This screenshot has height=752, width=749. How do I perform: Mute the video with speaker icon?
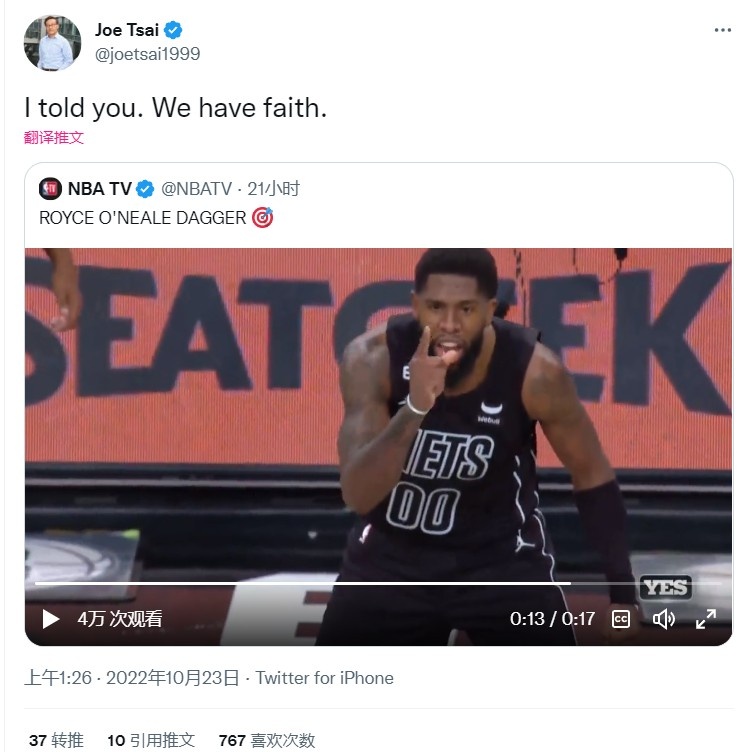point(664,619)
